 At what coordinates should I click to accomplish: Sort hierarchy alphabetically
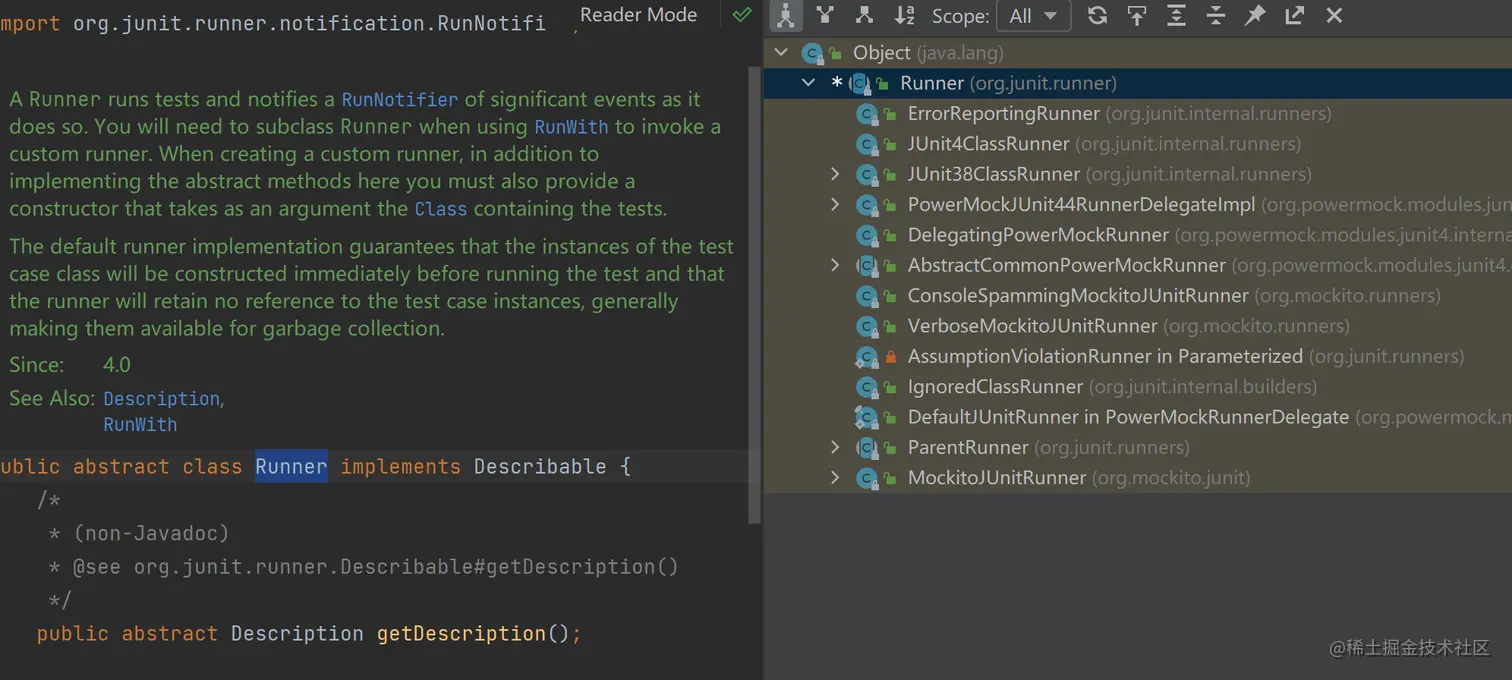(904, 15)
